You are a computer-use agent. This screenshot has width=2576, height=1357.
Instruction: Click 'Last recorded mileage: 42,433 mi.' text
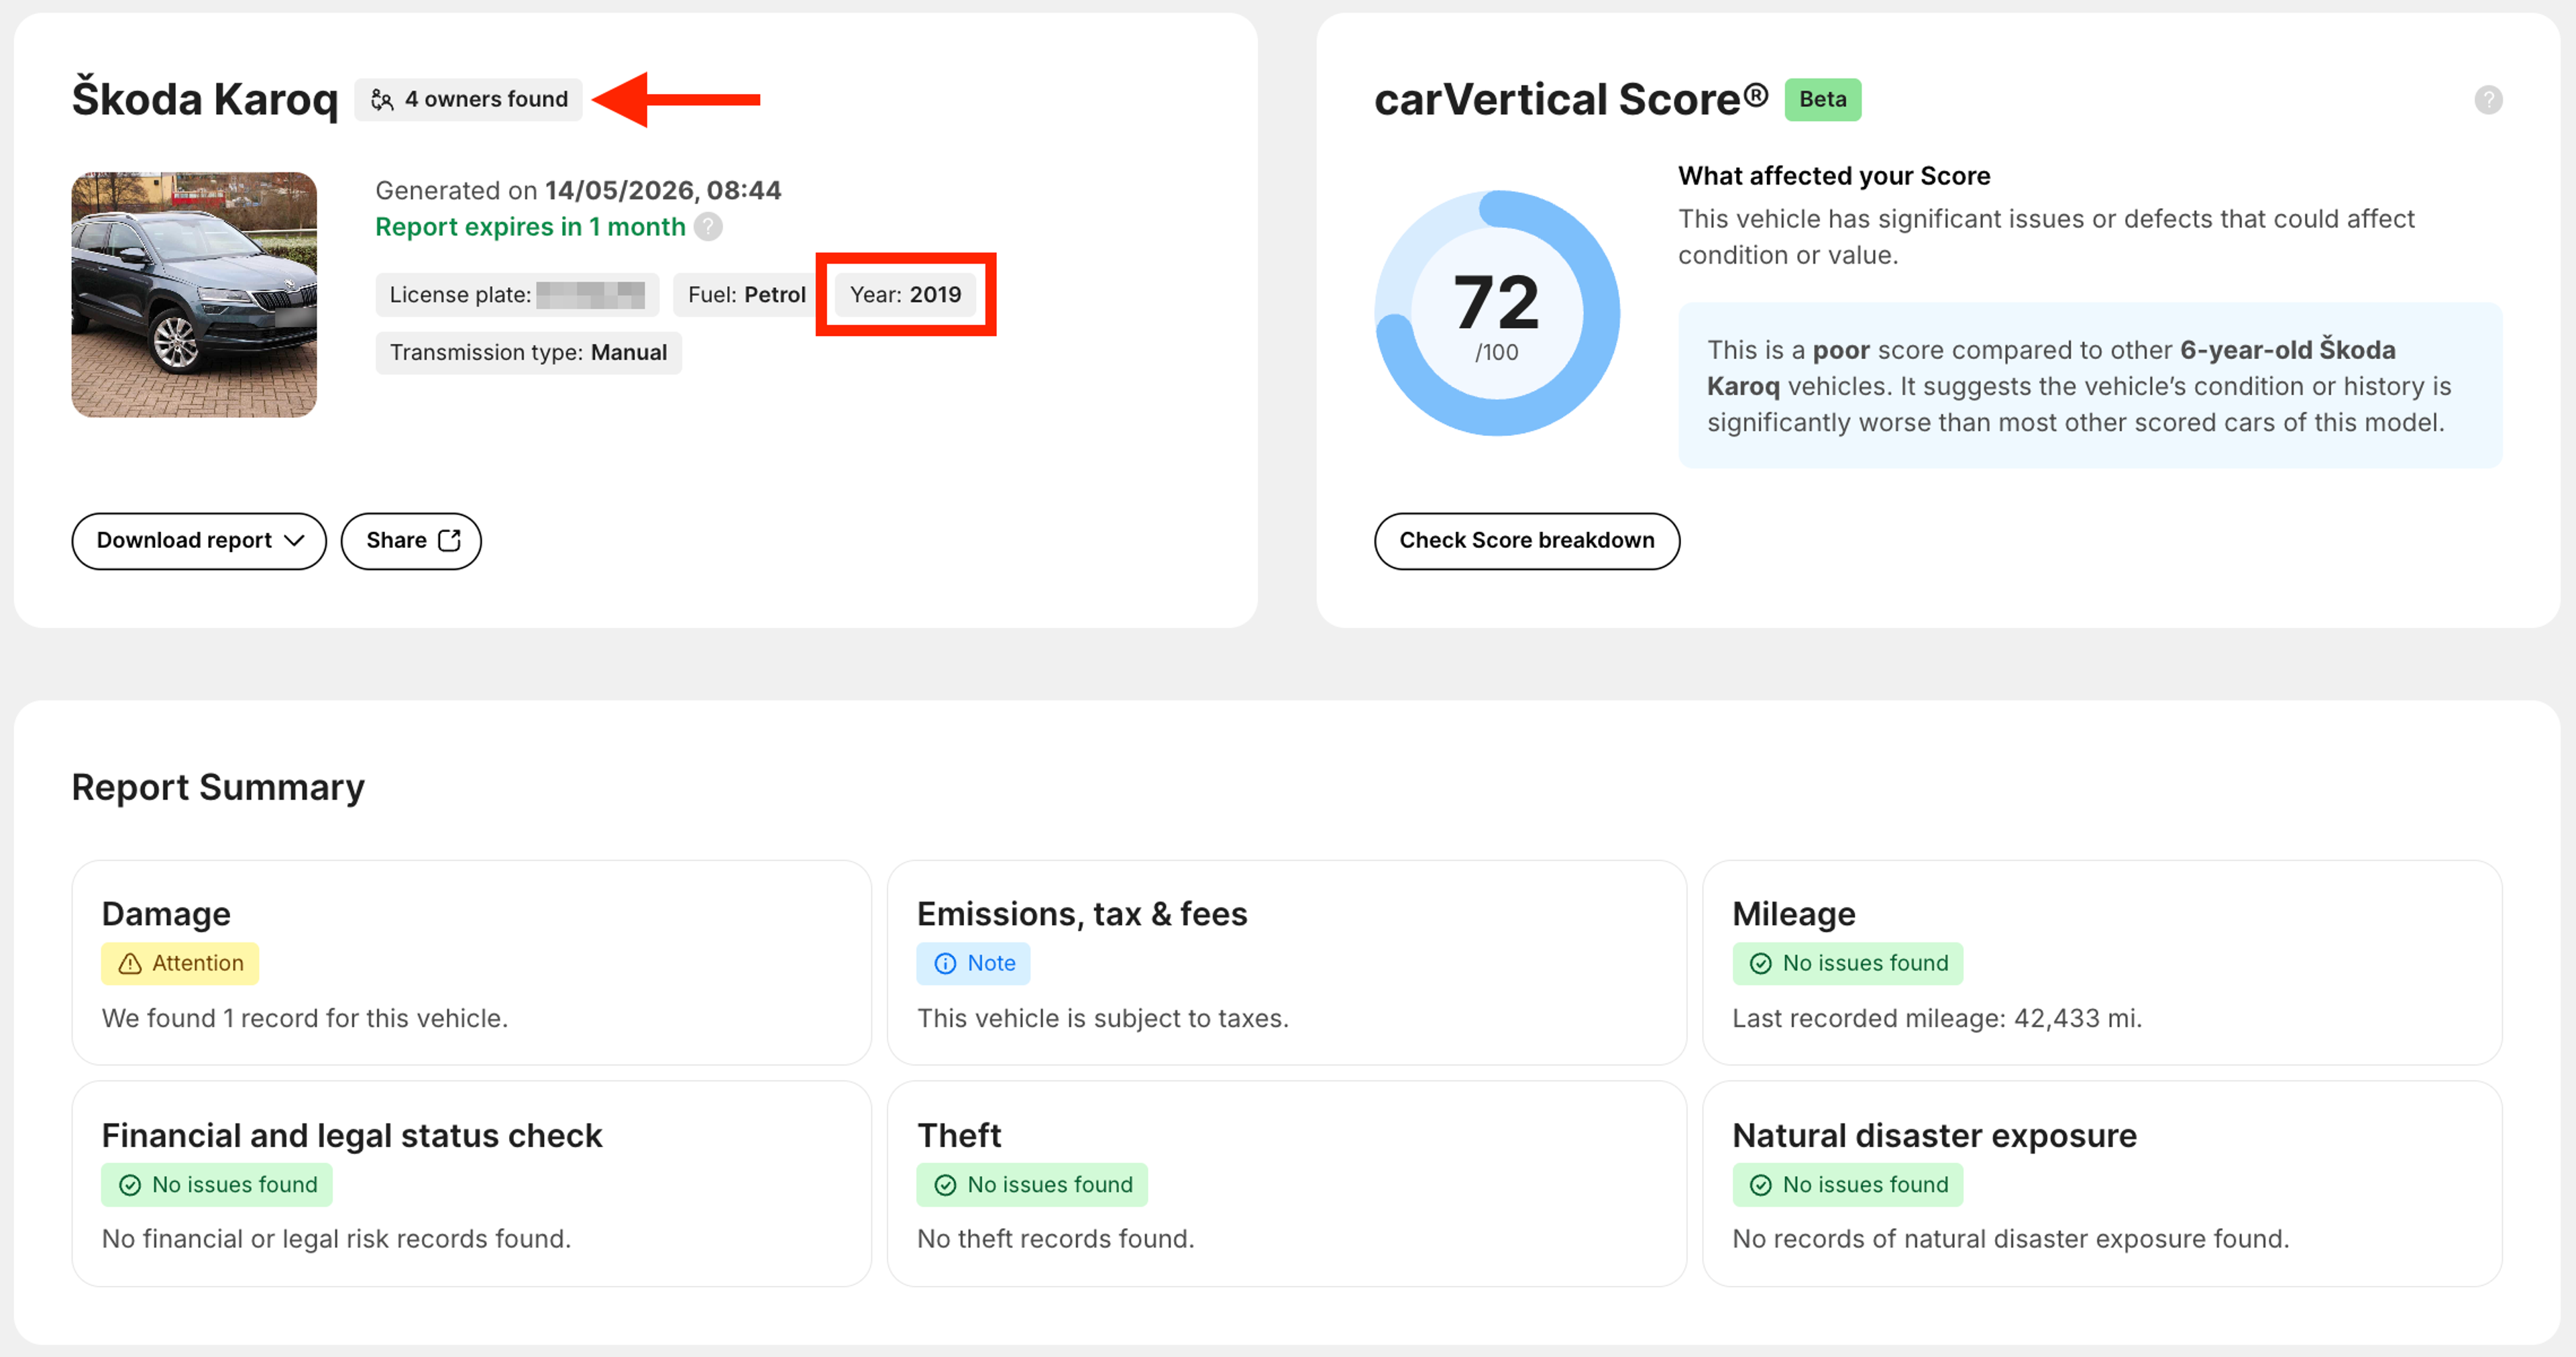(1936, 1018)
